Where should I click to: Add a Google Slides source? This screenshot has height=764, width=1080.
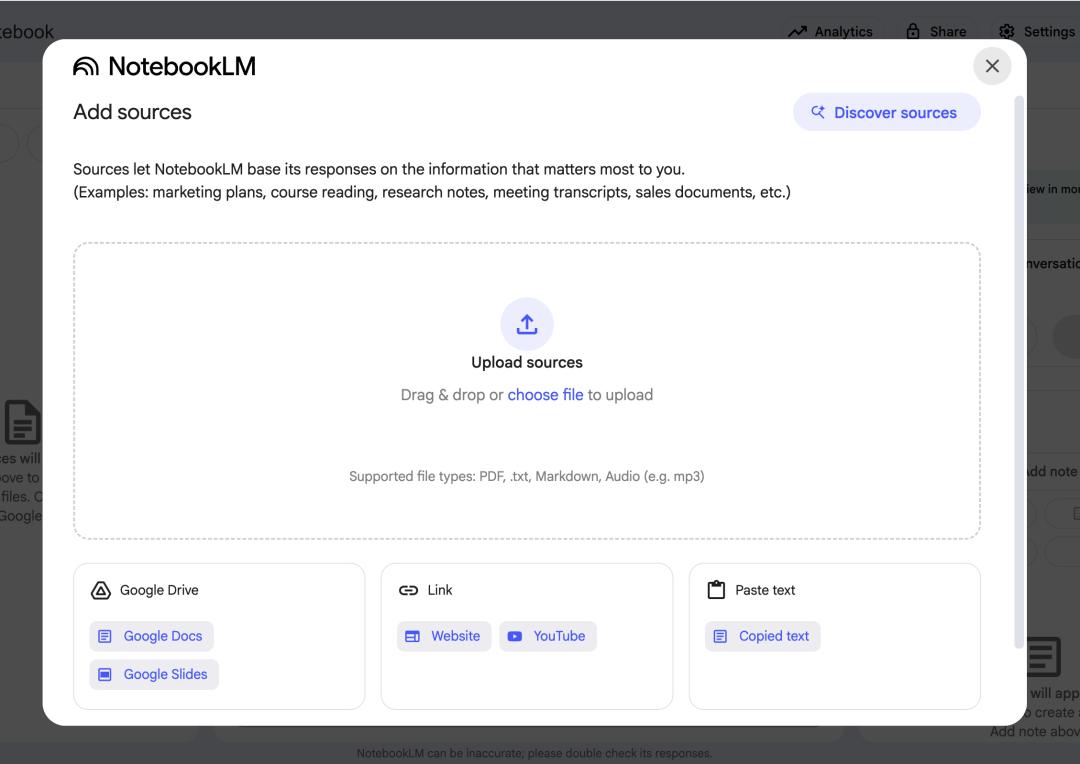[x=154, y=674]
